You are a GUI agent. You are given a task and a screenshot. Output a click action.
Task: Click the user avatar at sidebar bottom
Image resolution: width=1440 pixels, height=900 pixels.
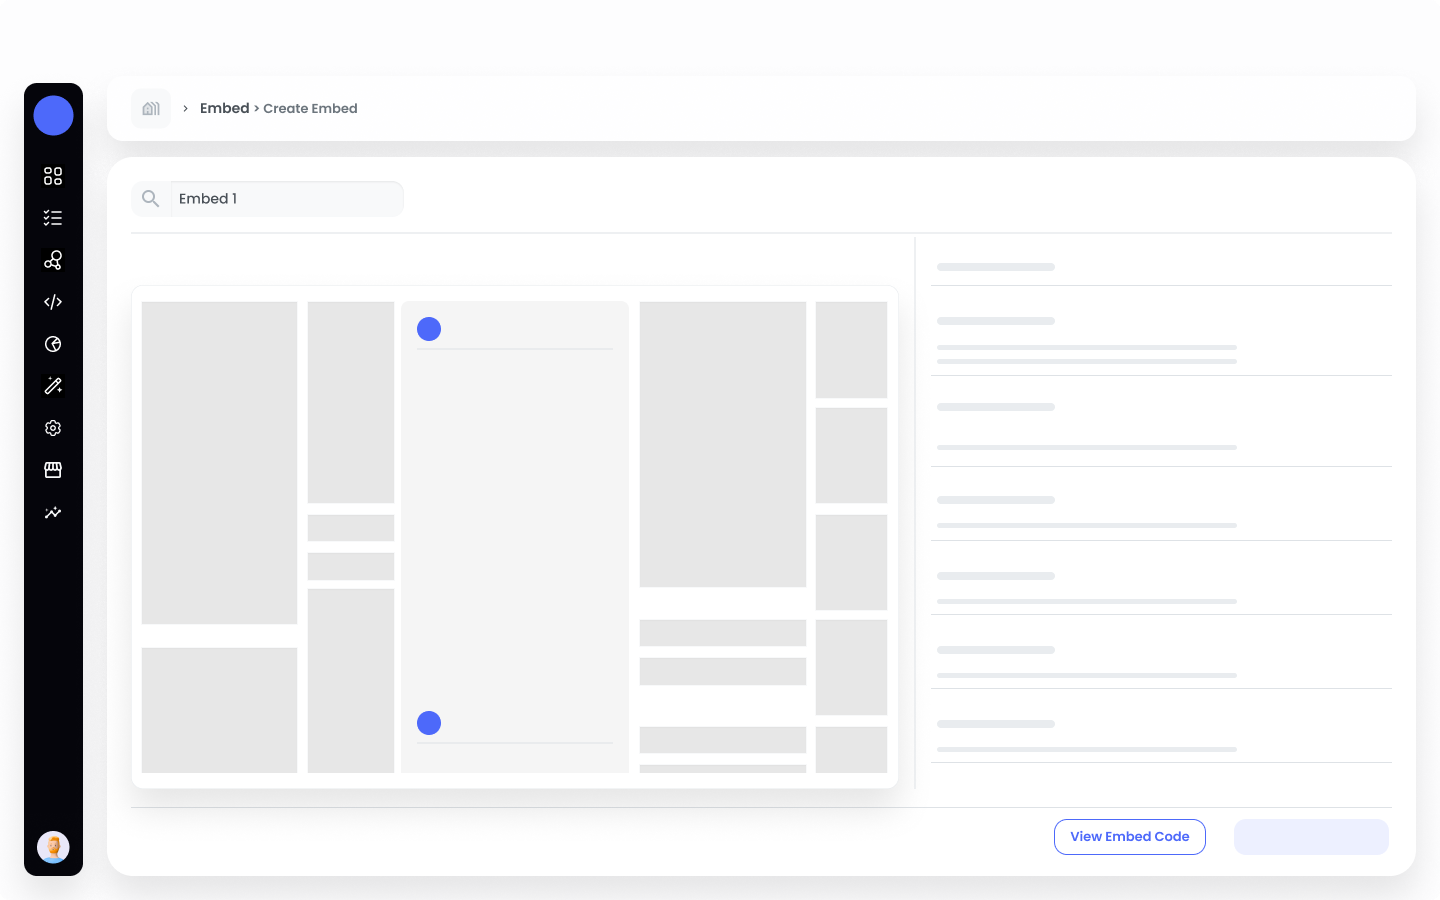(x=53, y=847)
